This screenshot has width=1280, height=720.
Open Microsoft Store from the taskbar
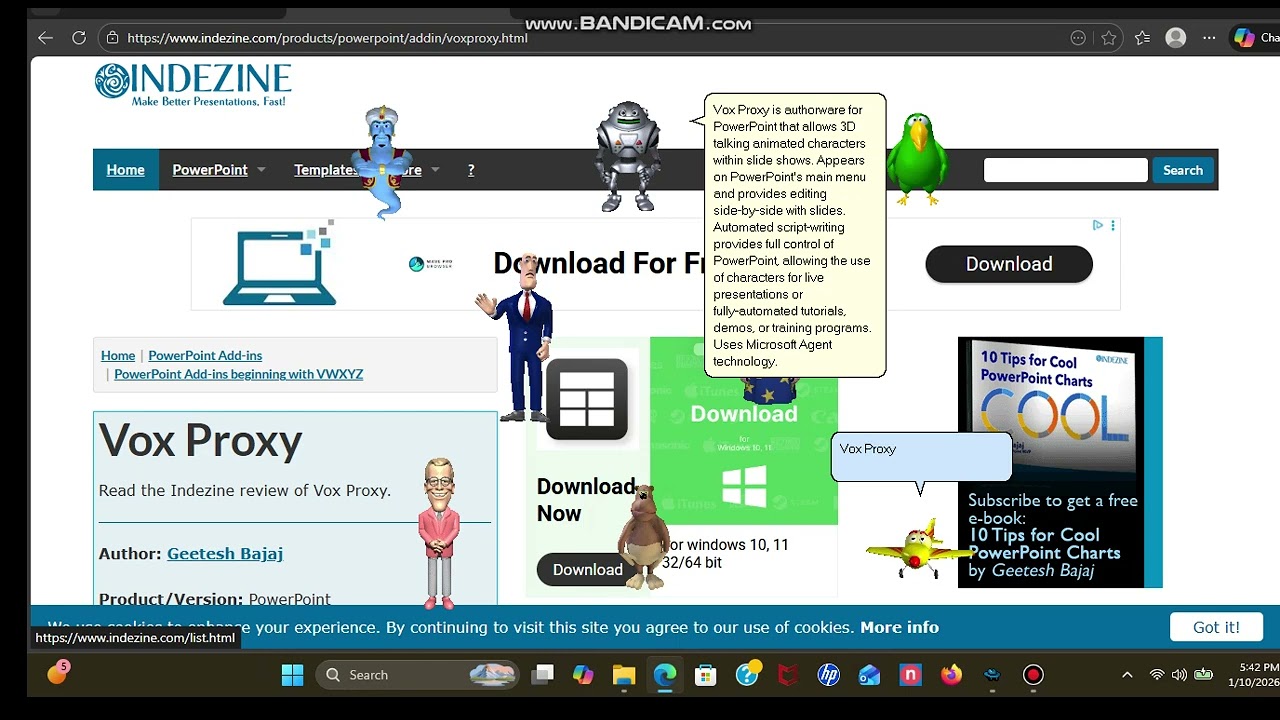tap(706, 675)
